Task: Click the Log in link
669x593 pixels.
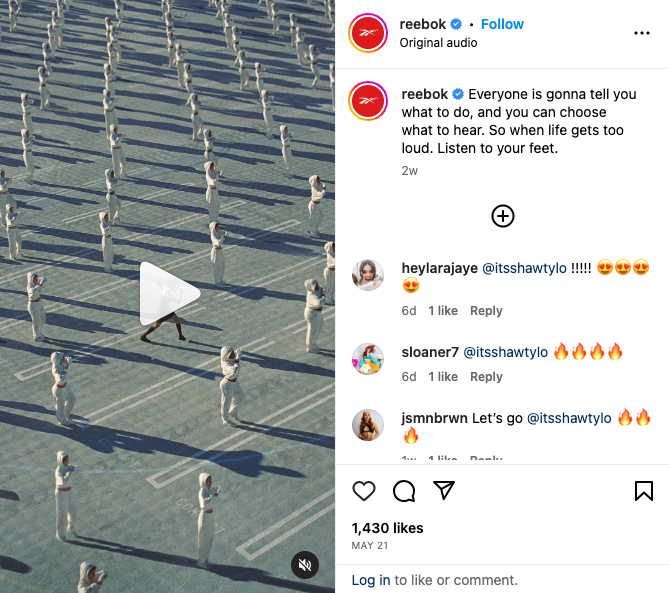Action: tap(370, 580)
